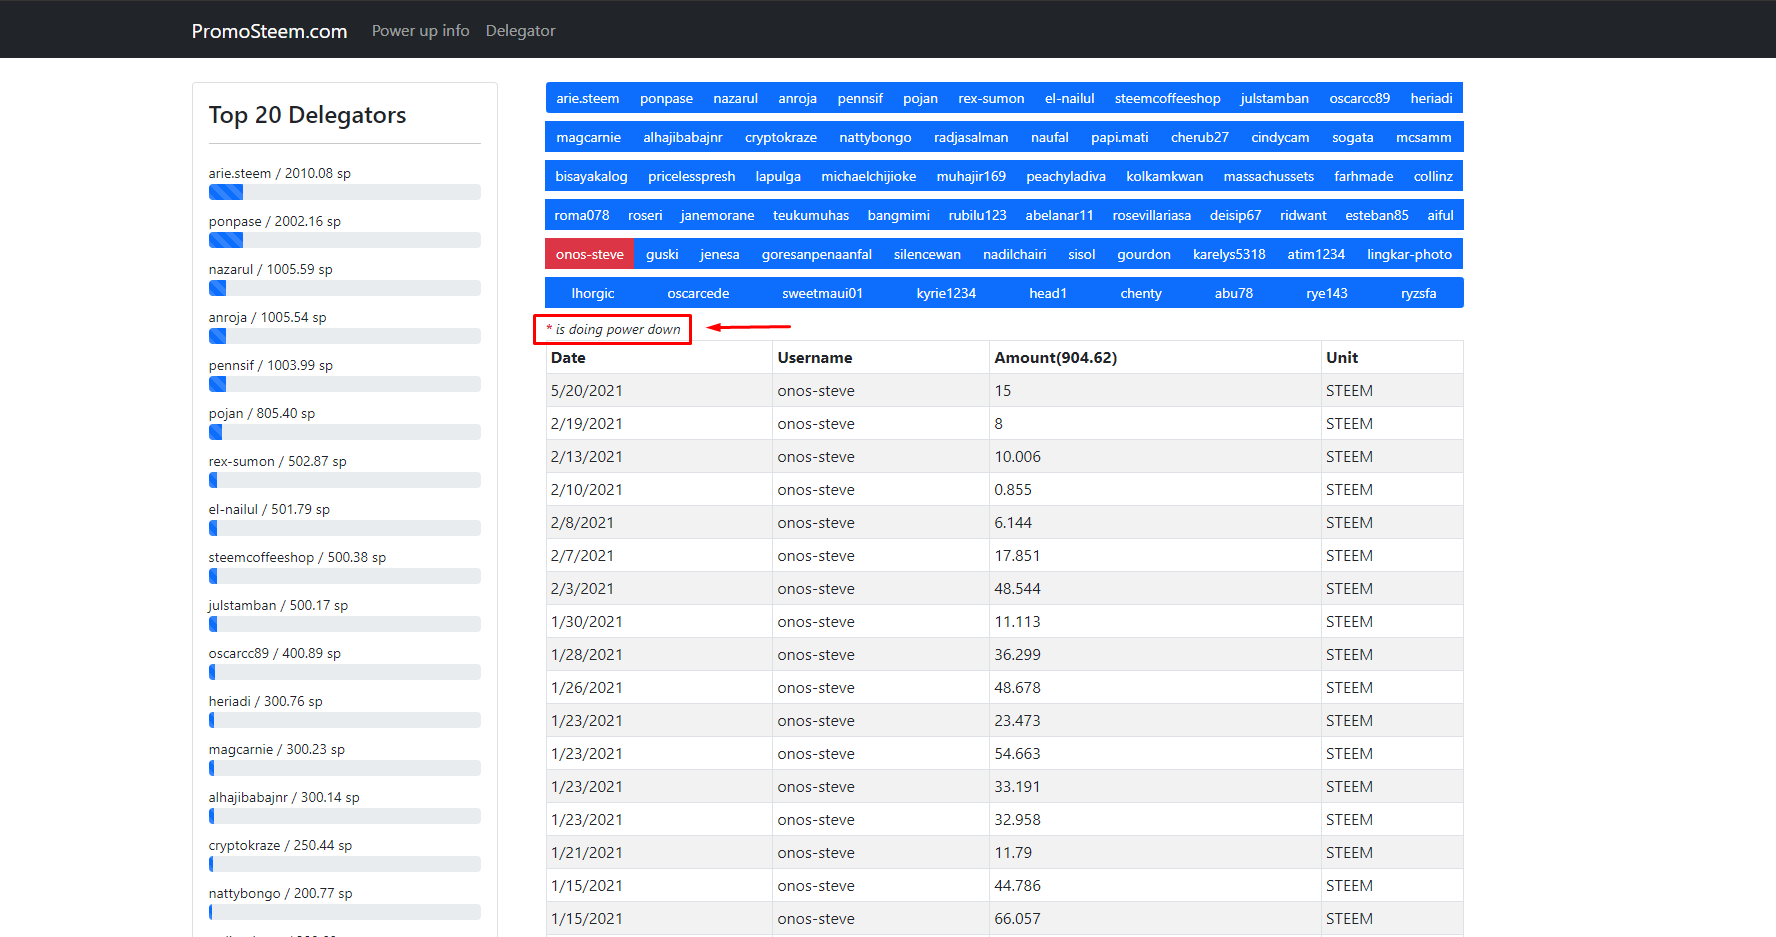
Task: Select the mcsamm user button
Action: pos(1424,137)
